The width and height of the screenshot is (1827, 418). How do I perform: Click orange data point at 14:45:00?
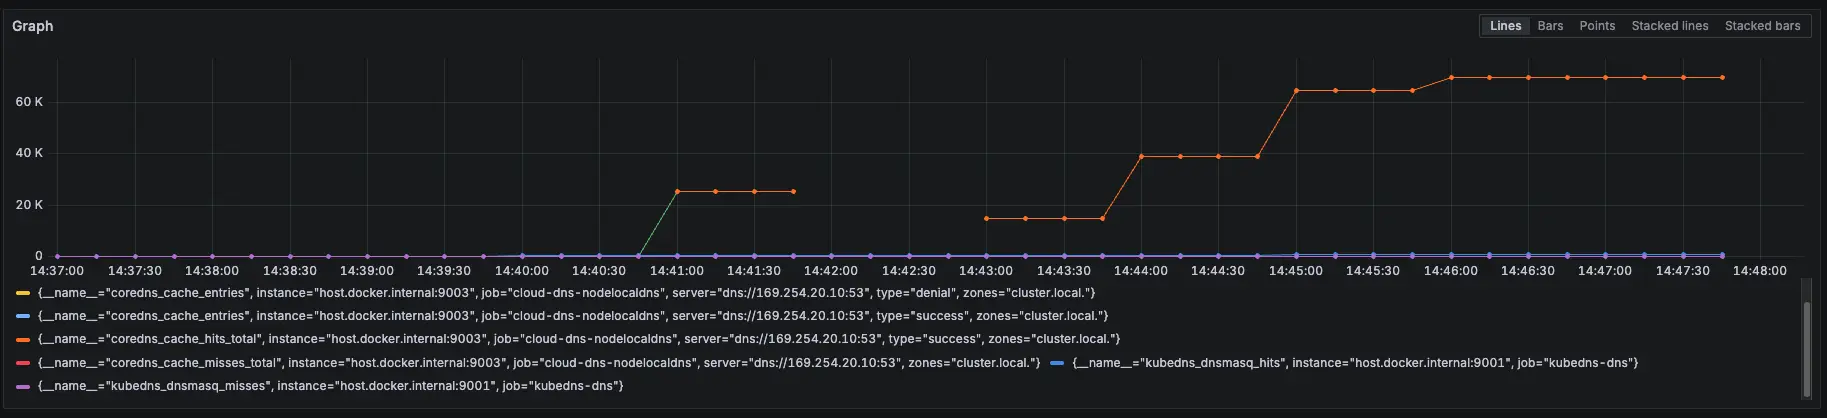point(1296,91)
